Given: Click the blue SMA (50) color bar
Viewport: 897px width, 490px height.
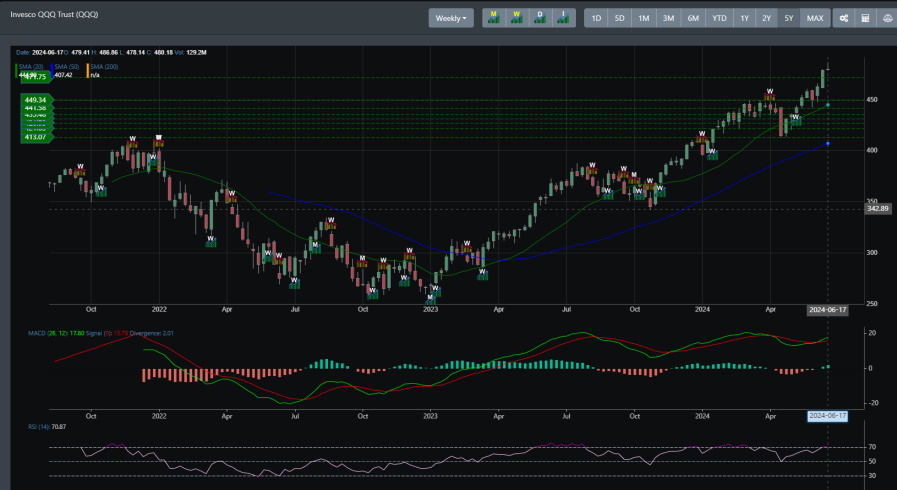Looking at the screenshot, I should (x=52, y=71).
